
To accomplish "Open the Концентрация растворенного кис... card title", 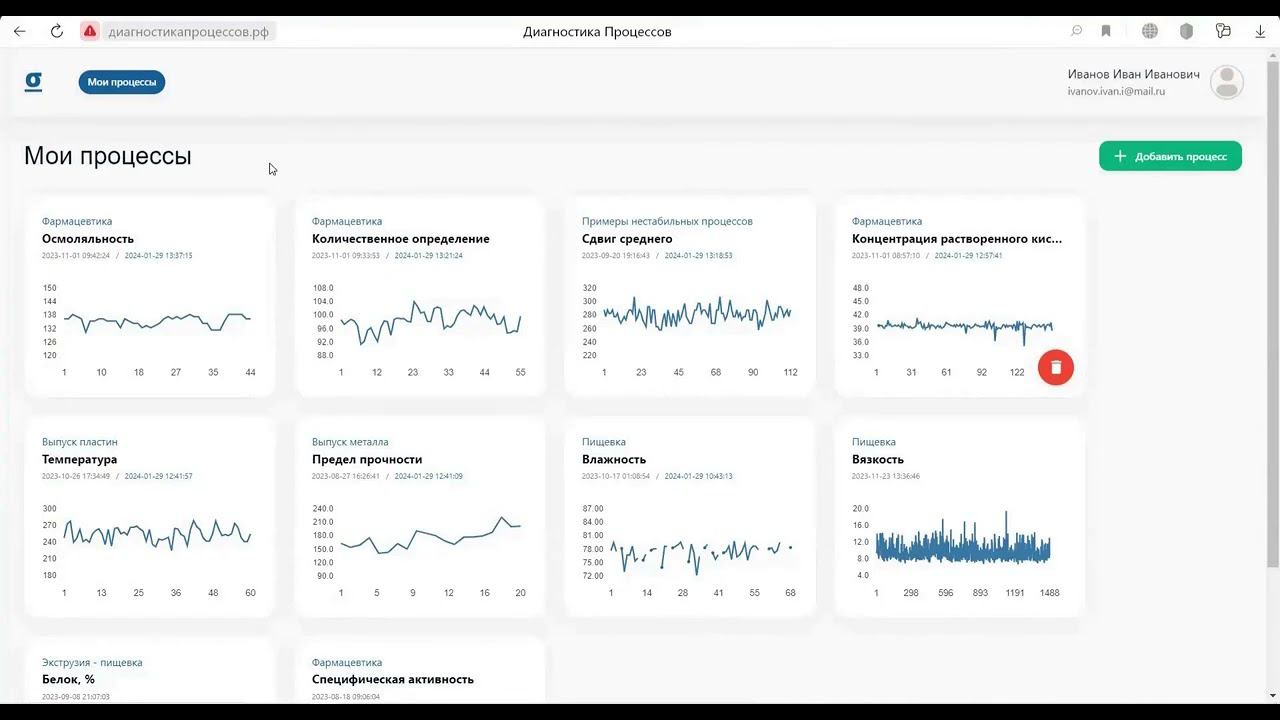I will pos(957,239).
